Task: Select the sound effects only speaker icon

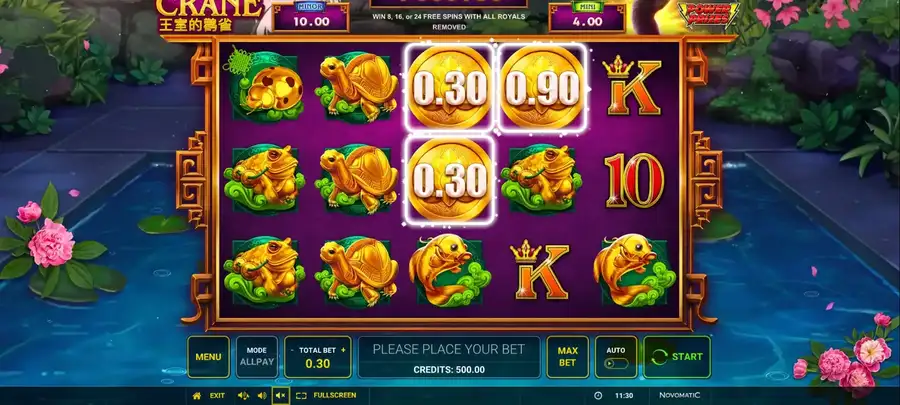Action: (262, 396)
